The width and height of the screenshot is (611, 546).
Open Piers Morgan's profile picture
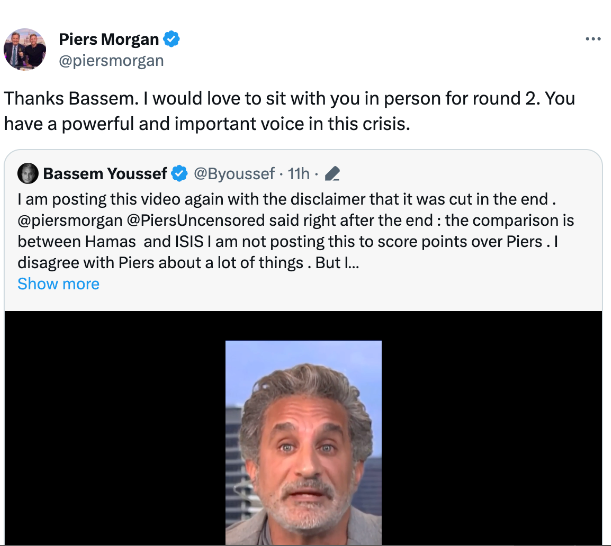point(25,49)
